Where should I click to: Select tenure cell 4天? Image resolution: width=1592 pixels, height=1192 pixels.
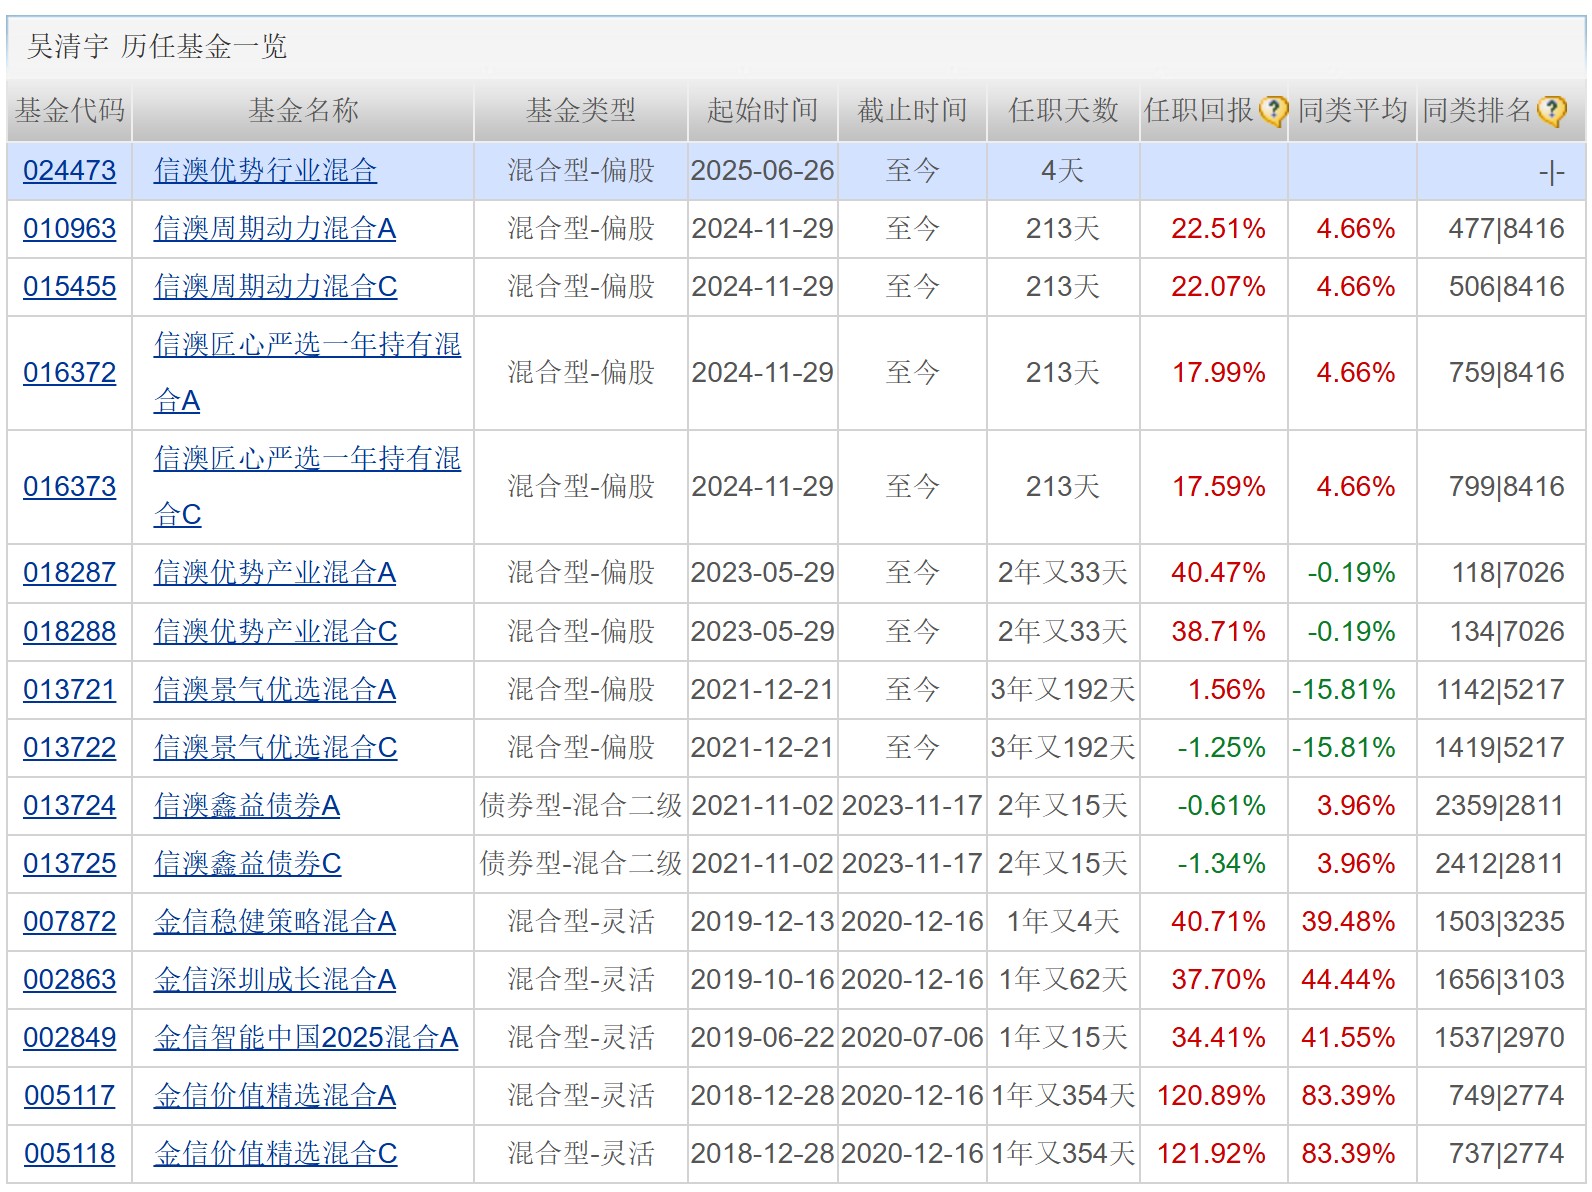point(1062,171)
